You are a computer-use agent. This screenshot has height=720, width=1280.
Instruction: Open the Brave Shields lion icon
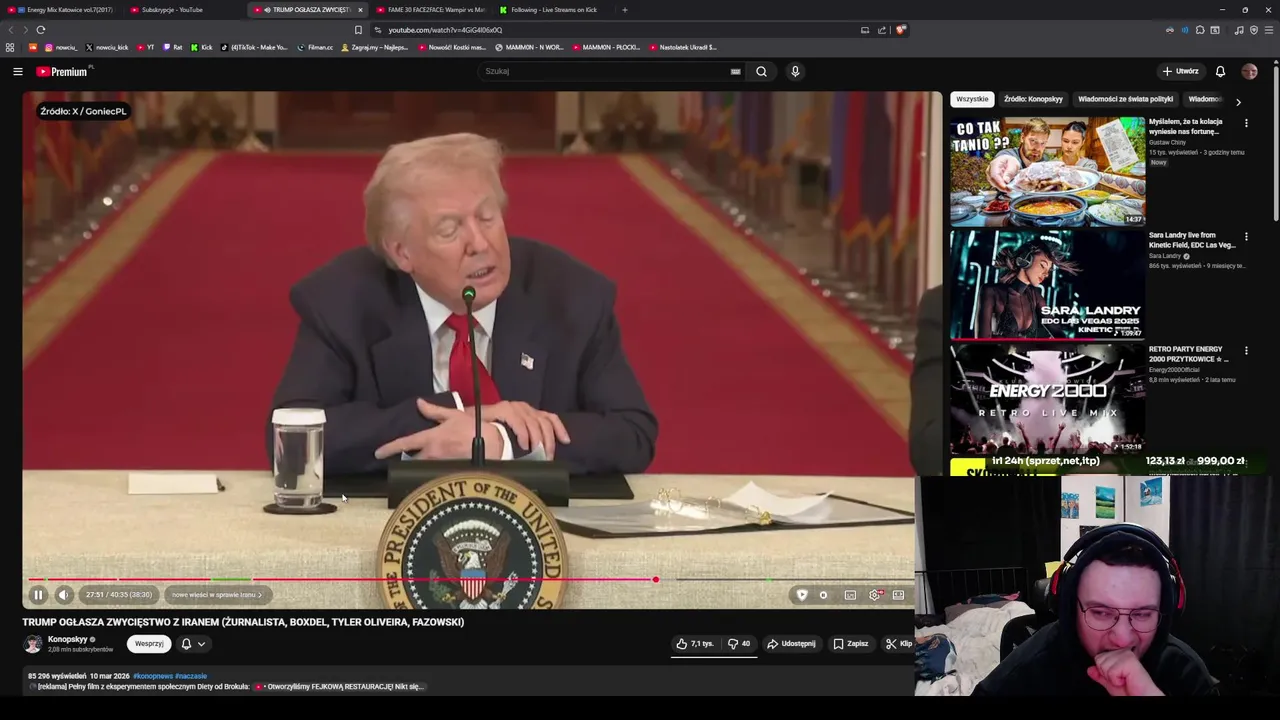pyautogui.click(x=901, y=30)
